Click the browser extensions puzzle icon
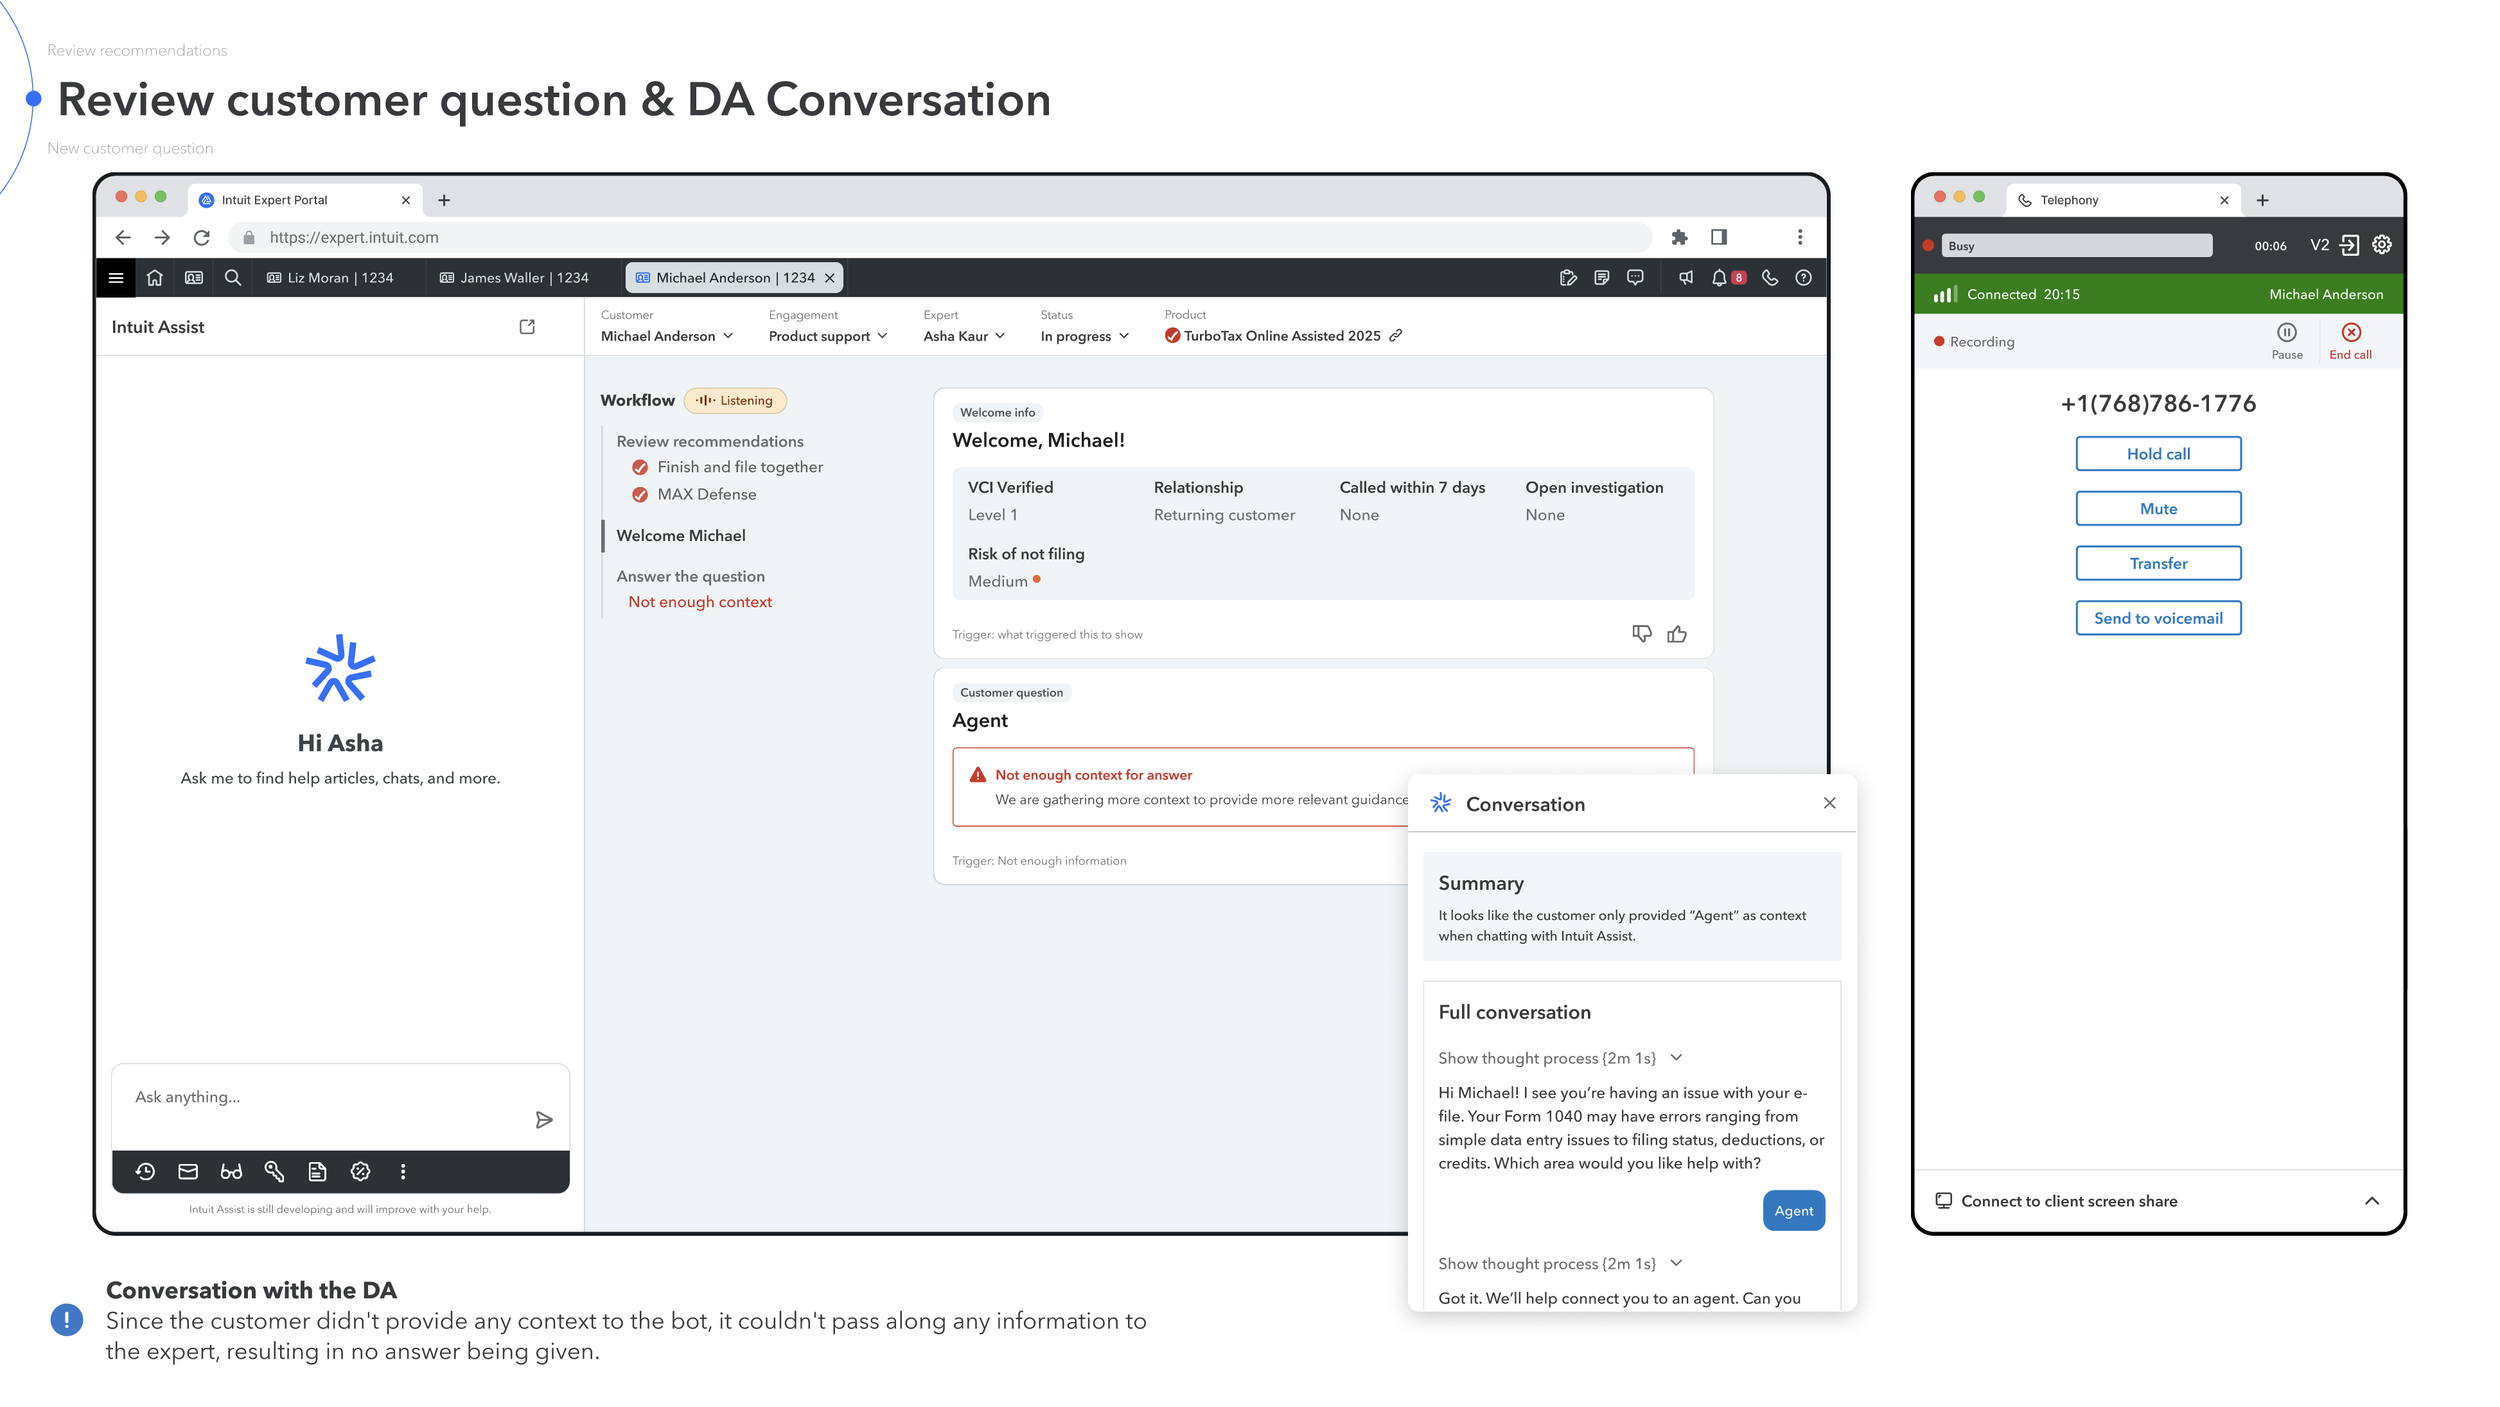 (1680, 238)
